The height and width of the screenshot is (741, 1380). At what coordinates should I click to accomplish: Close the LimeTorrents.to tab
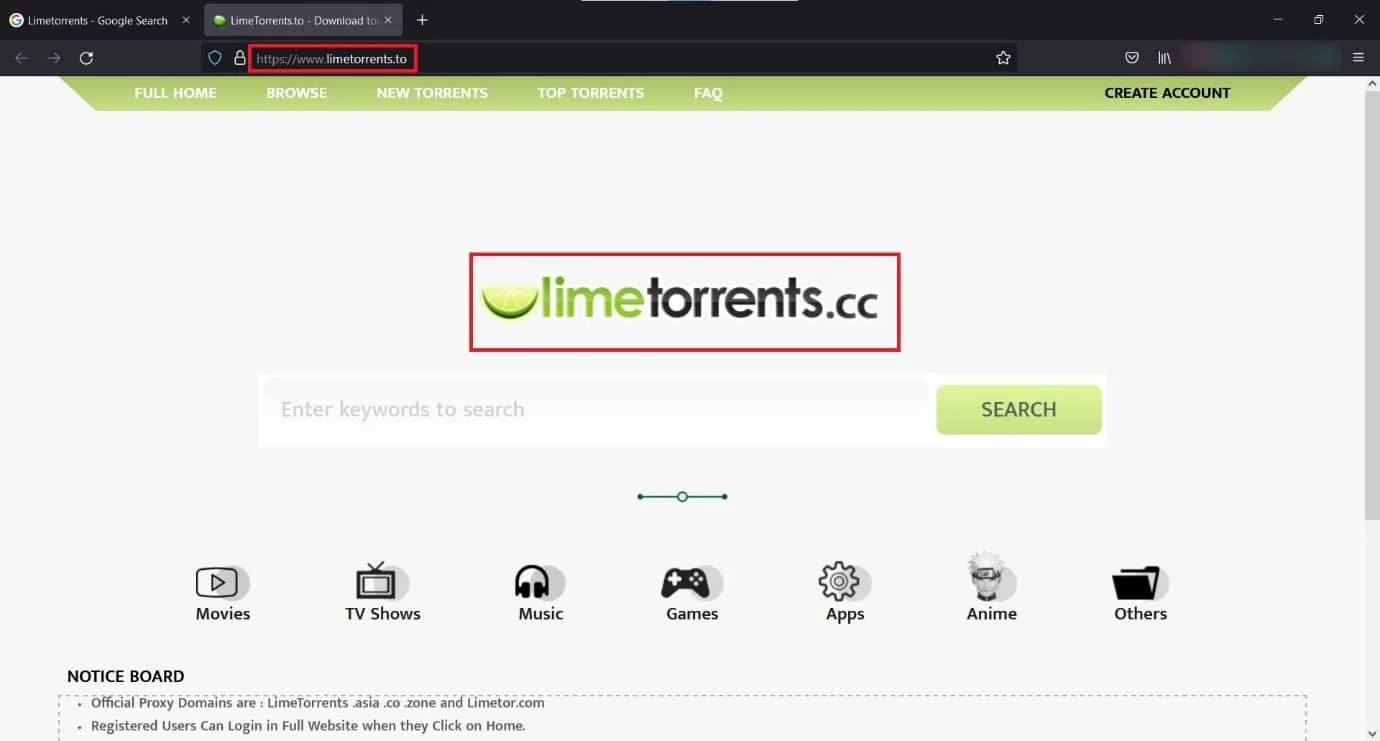pyautogui.click(x=389, y=20)
